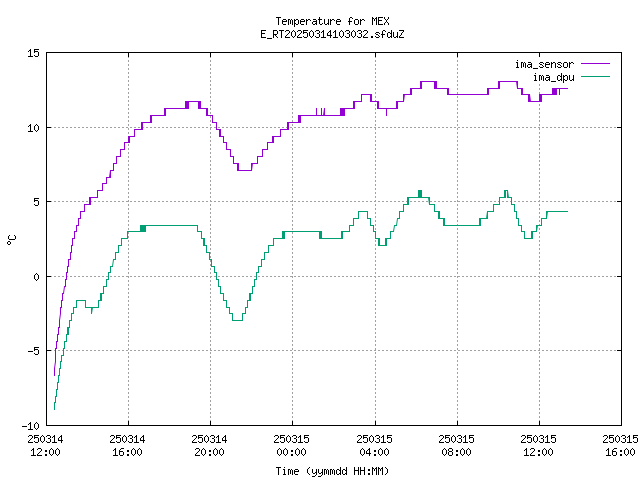Click the x-axis label 250314 16:00

[127, 446]
